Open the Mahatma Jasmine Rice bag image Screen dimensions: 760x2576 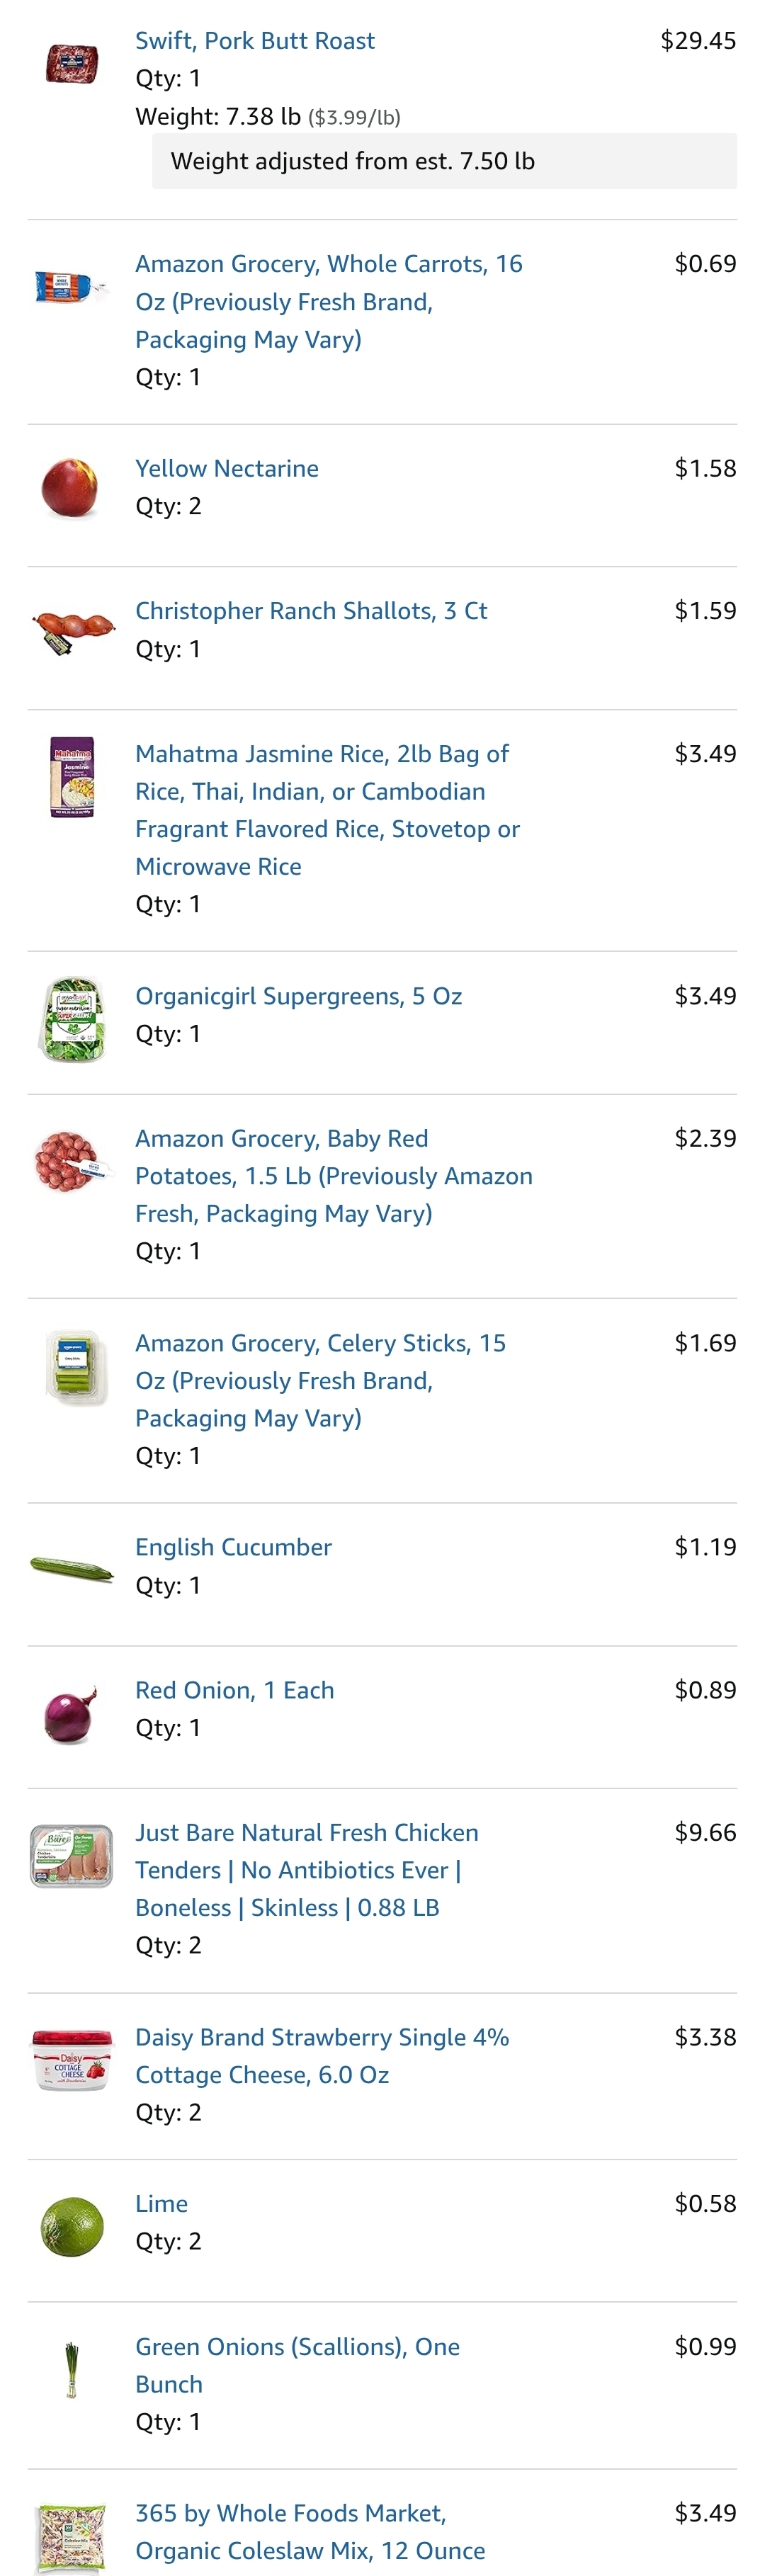(x=72, y=778)
